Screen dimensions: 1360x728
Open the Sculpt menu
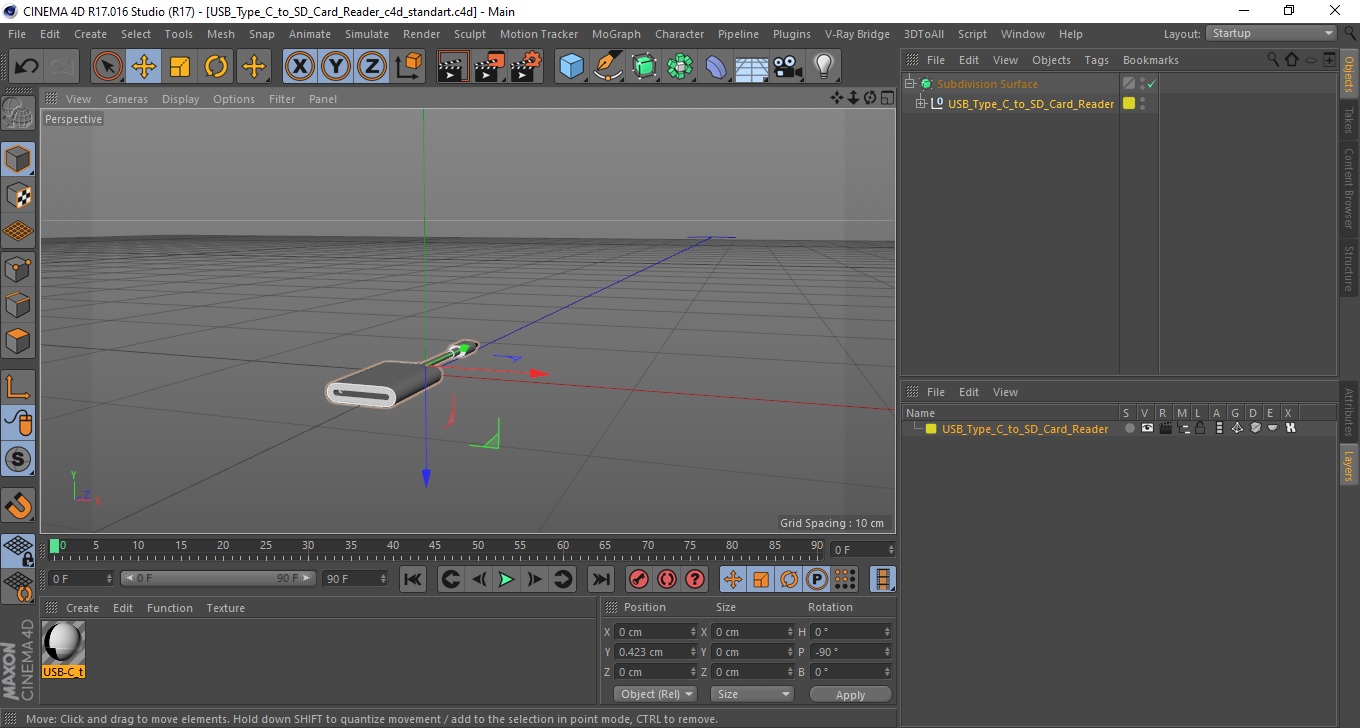point(470,34)
